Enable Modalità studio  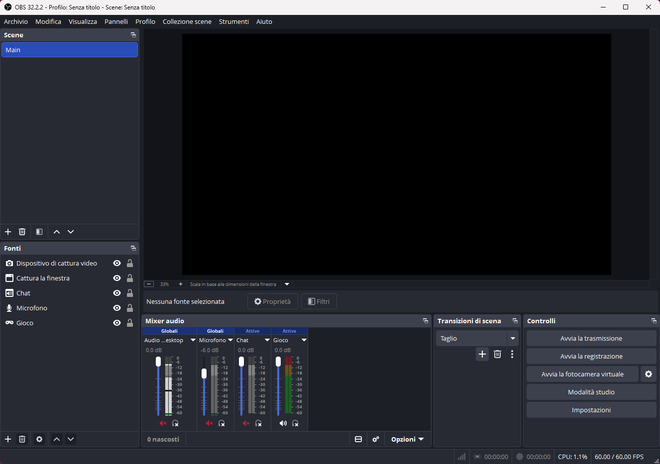pos(591,392)
